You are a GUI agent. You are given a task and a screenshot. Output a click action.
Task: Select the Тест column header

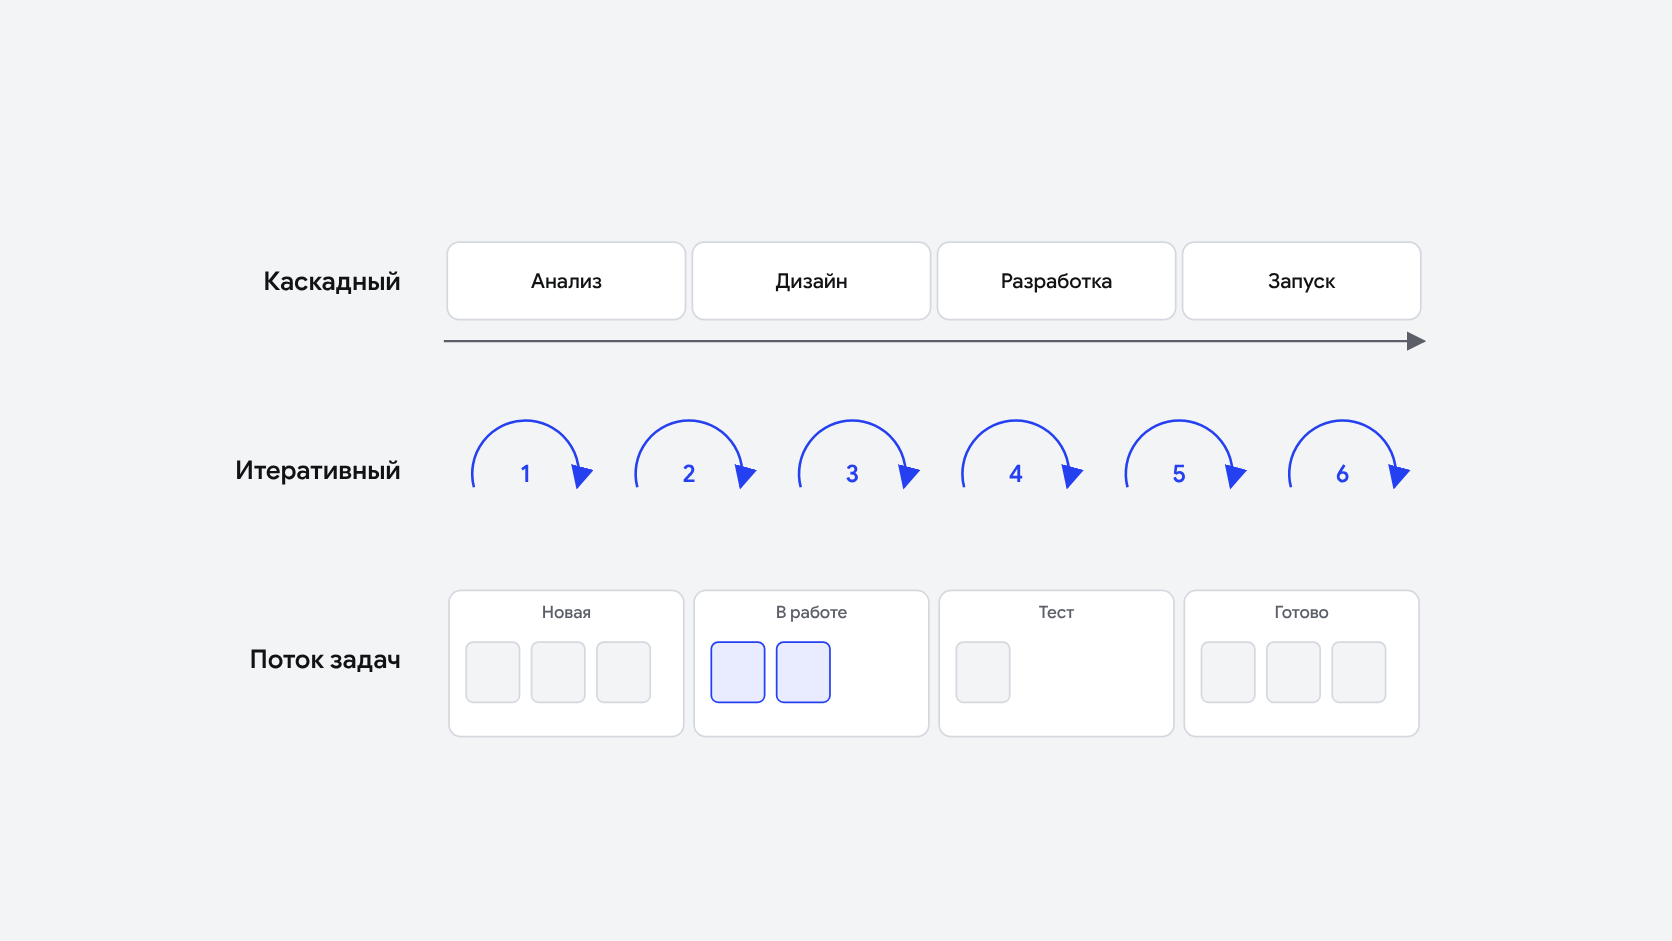point(1056,612)
